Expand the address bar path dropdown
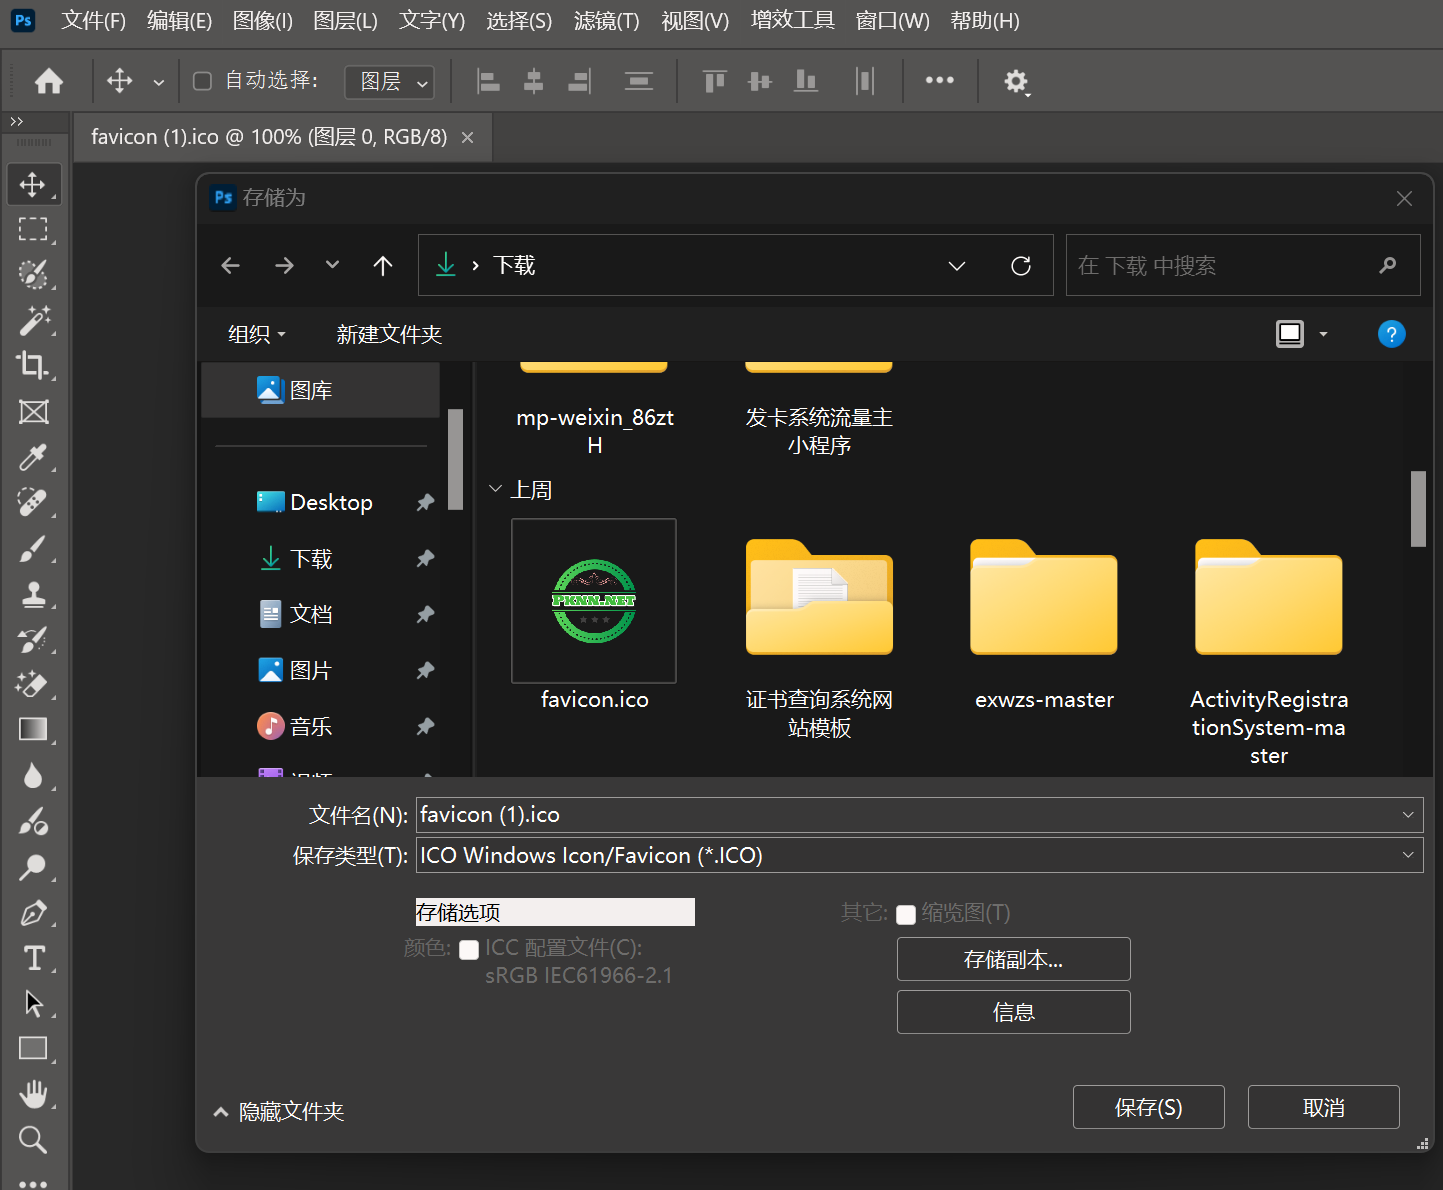 [x=957, y=265]
